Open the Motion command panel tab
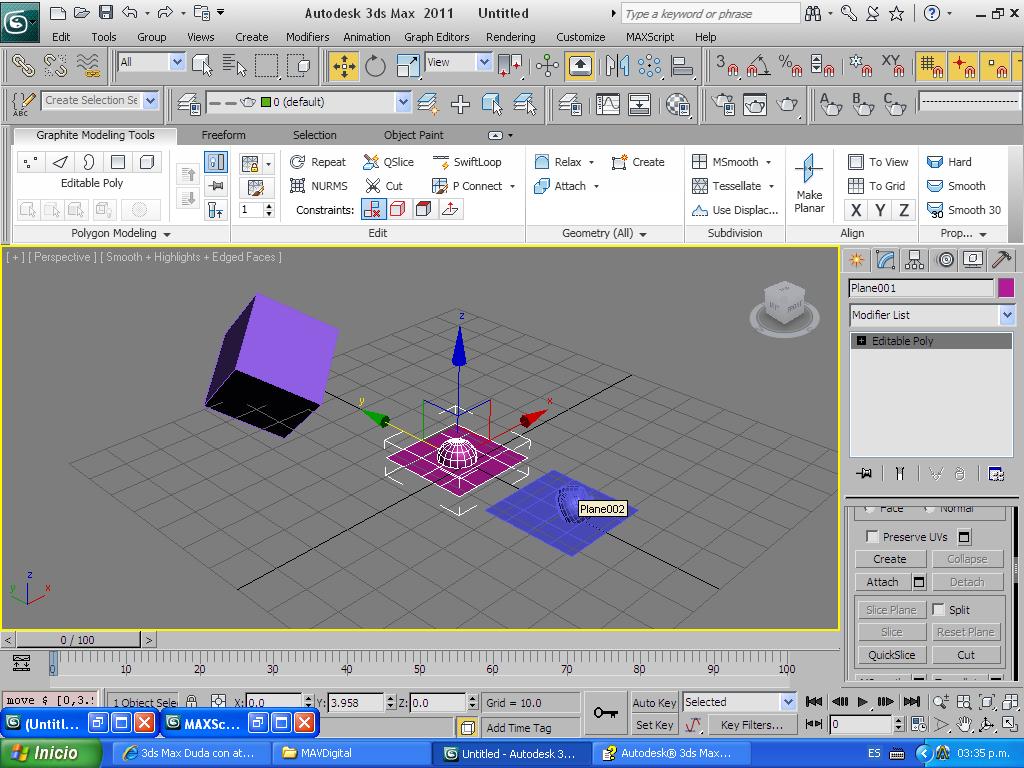1024x768 pixels. point(945,260)
